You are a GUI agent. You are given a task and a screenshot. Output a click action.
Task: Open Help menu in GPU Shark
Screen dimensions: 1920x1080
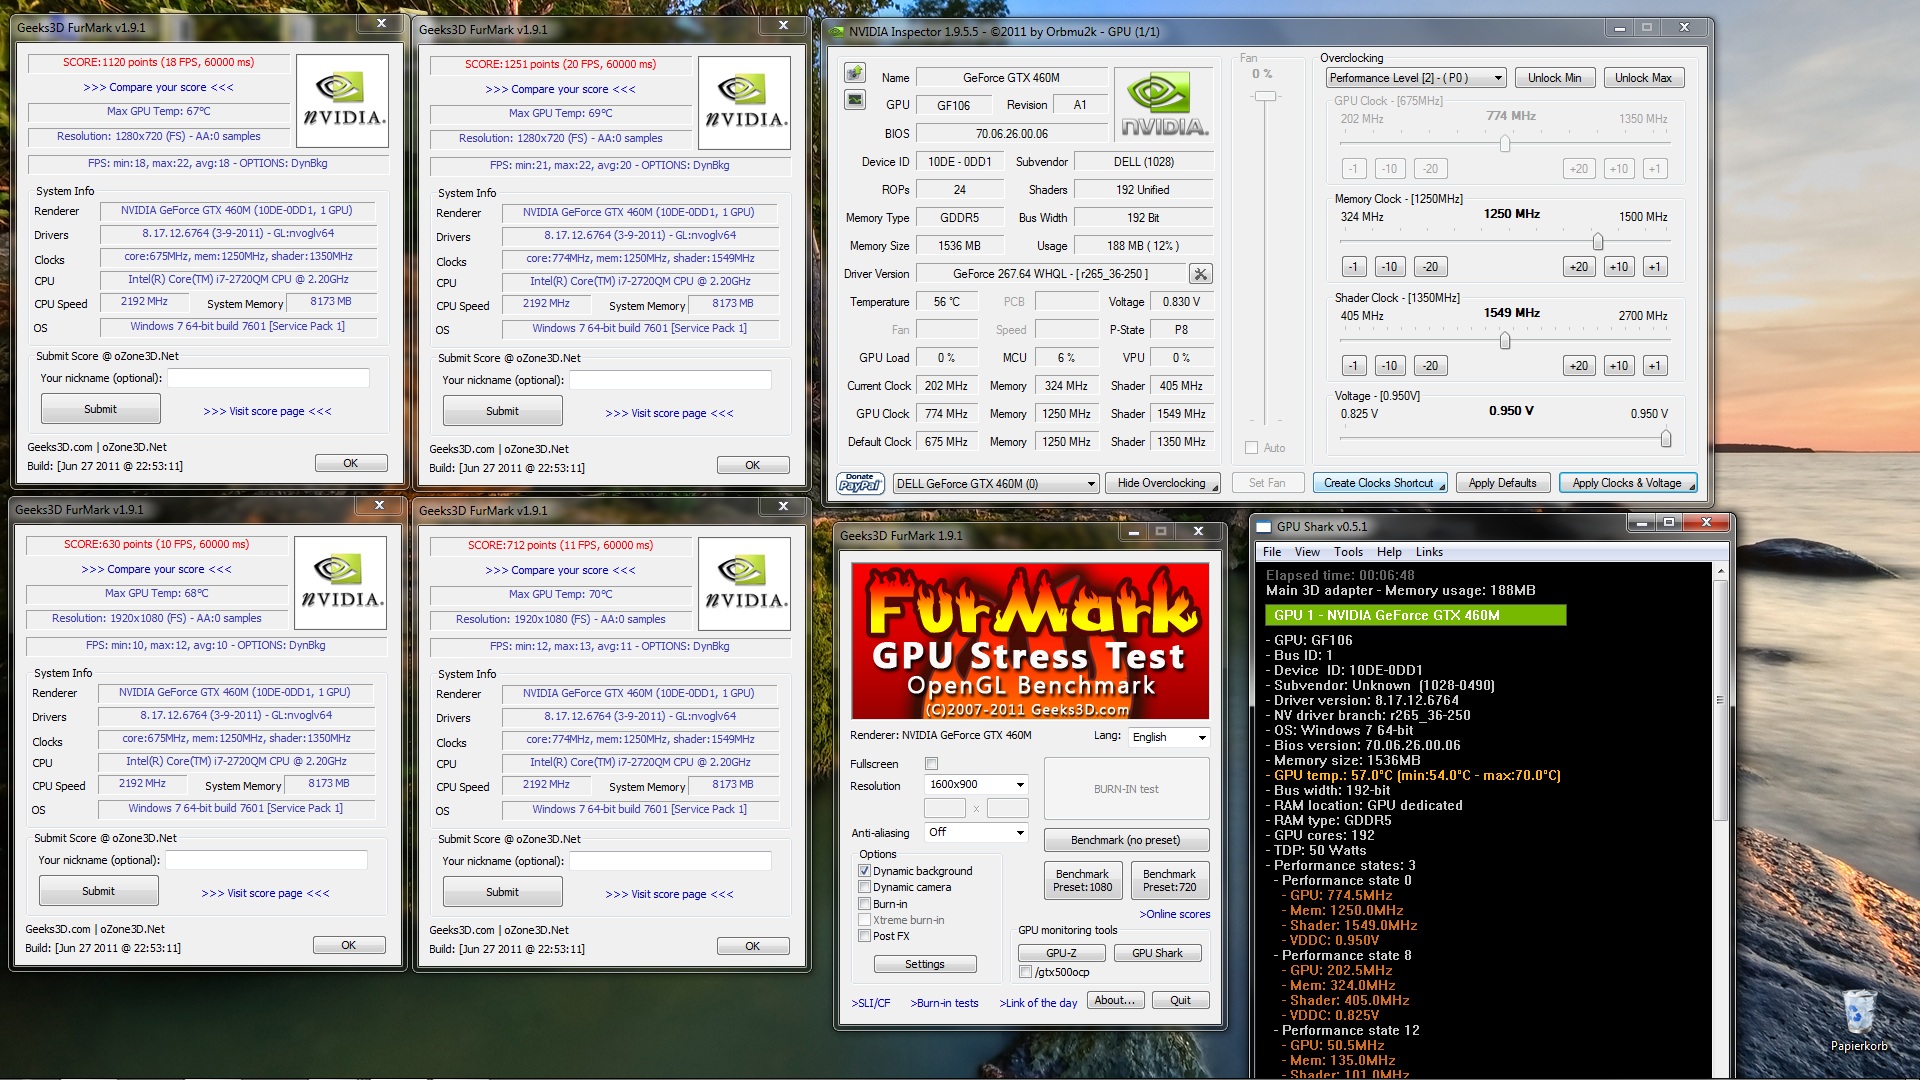1389,552
